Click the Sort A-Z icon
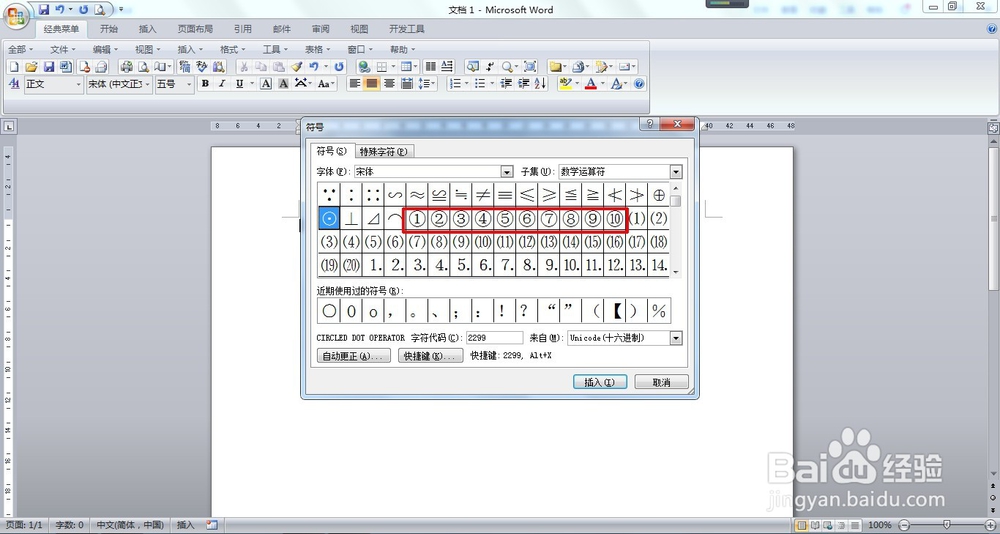The height and width of the screenshot is (534, 1000). coord(541,84)
